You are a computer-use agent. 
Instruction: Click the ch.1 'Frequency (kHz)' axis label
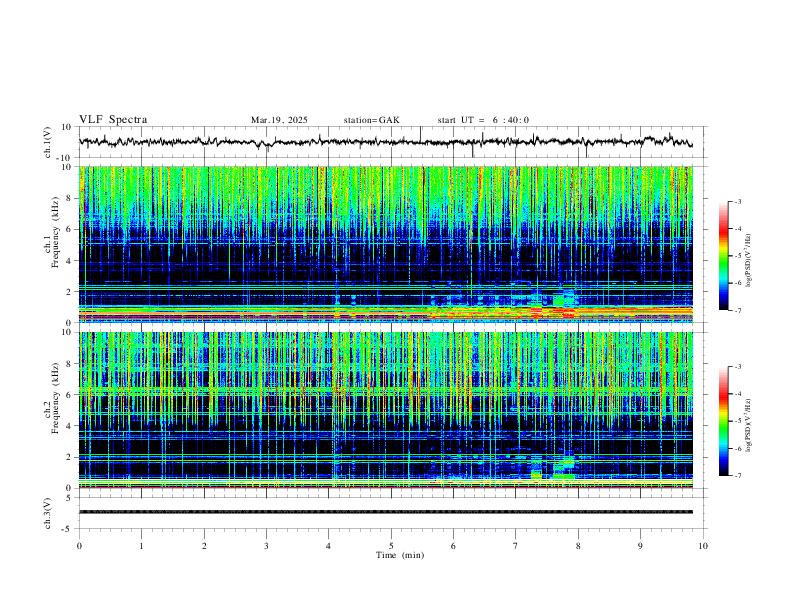[56, 233]
